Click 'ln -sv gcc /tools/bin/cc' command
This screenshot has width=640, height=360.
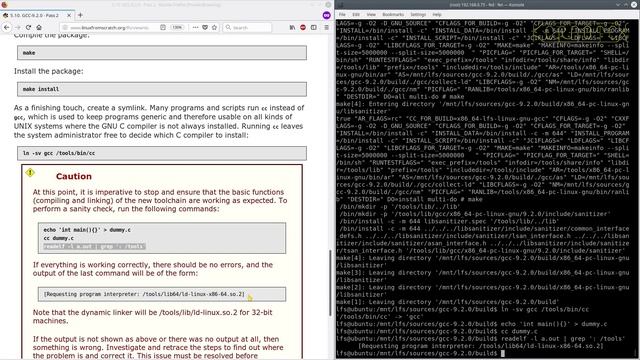tap(59, 153)
